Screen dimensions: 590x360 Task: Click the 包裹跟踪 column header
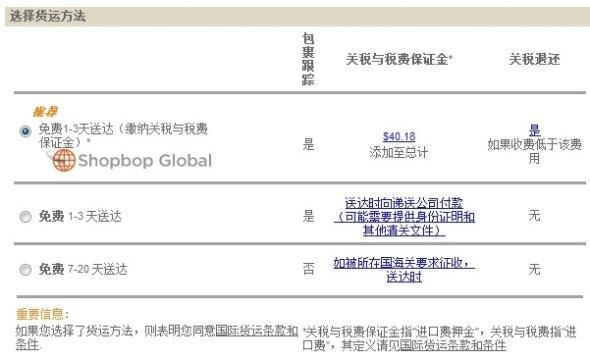pyautogui.click(x=308, y=59)
